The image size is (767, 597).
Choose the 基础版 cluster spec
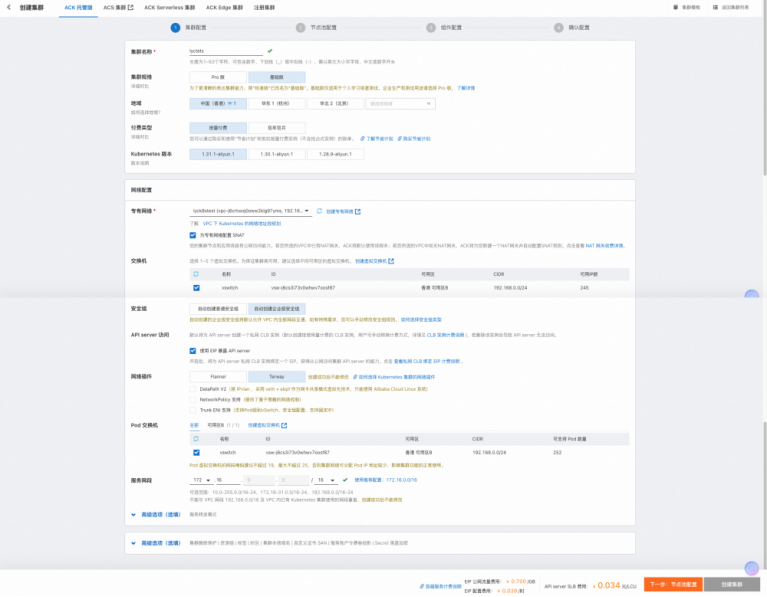277,77
